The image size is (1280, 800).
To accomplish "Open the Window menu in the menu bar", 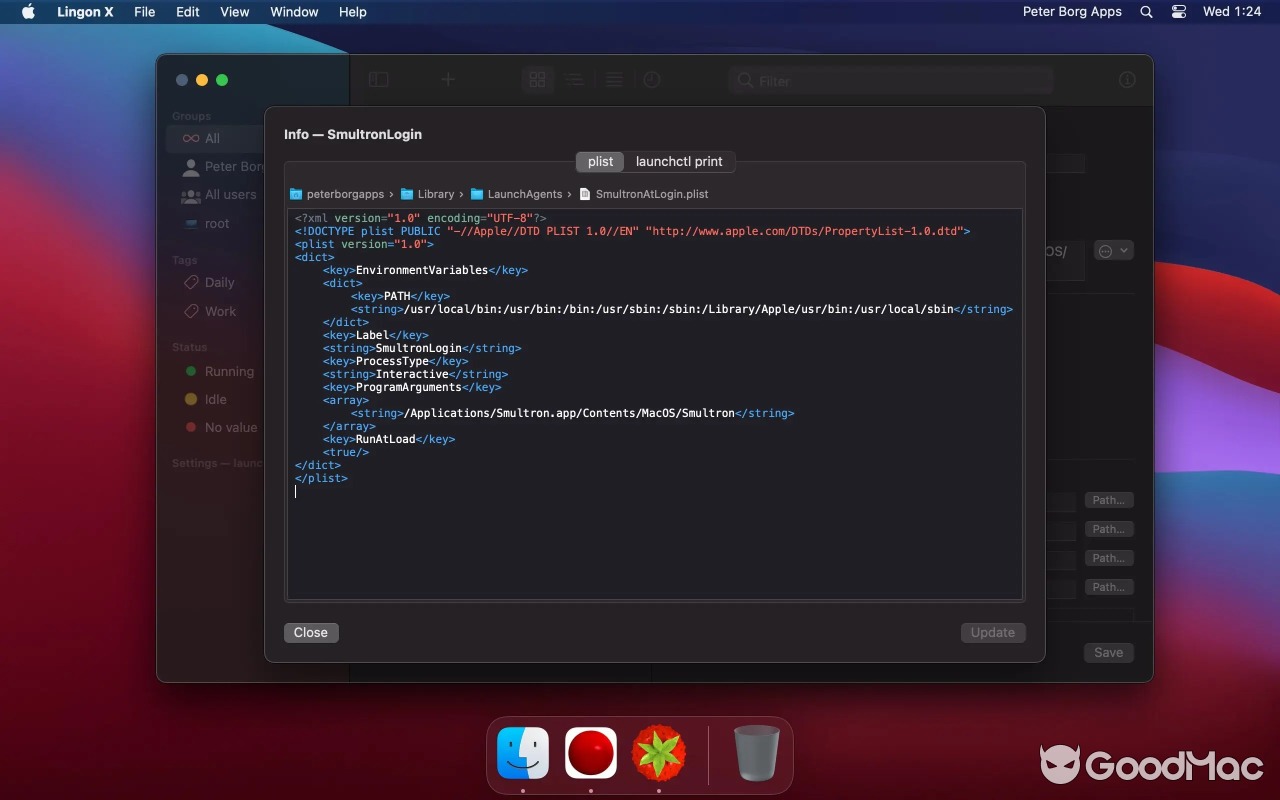I will (x=293, y=12).
